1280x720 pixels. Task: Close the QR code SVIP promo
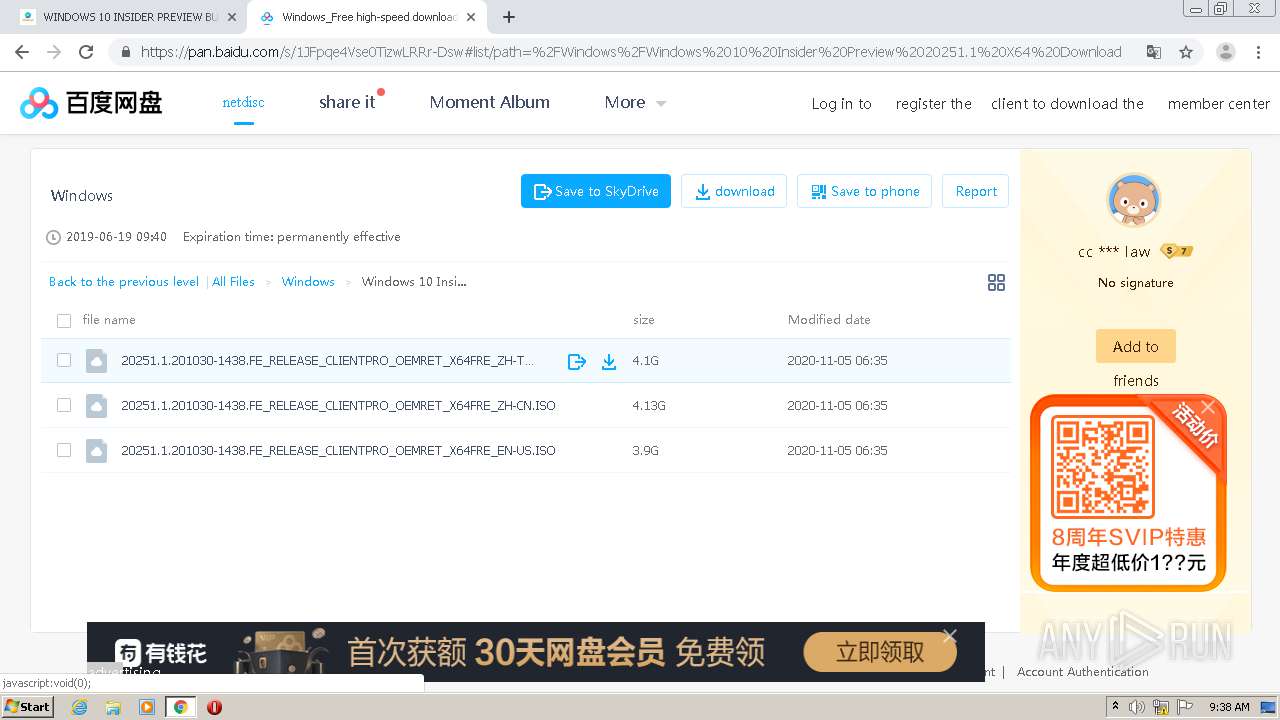pyautogui.click(x=1208, y=406)
